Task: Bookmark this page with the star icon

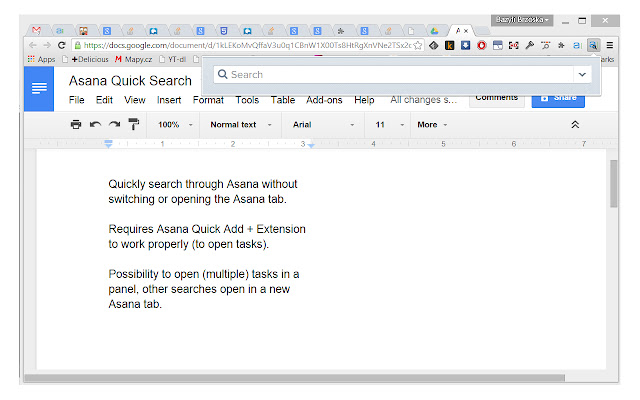Action: pos(418,45)
